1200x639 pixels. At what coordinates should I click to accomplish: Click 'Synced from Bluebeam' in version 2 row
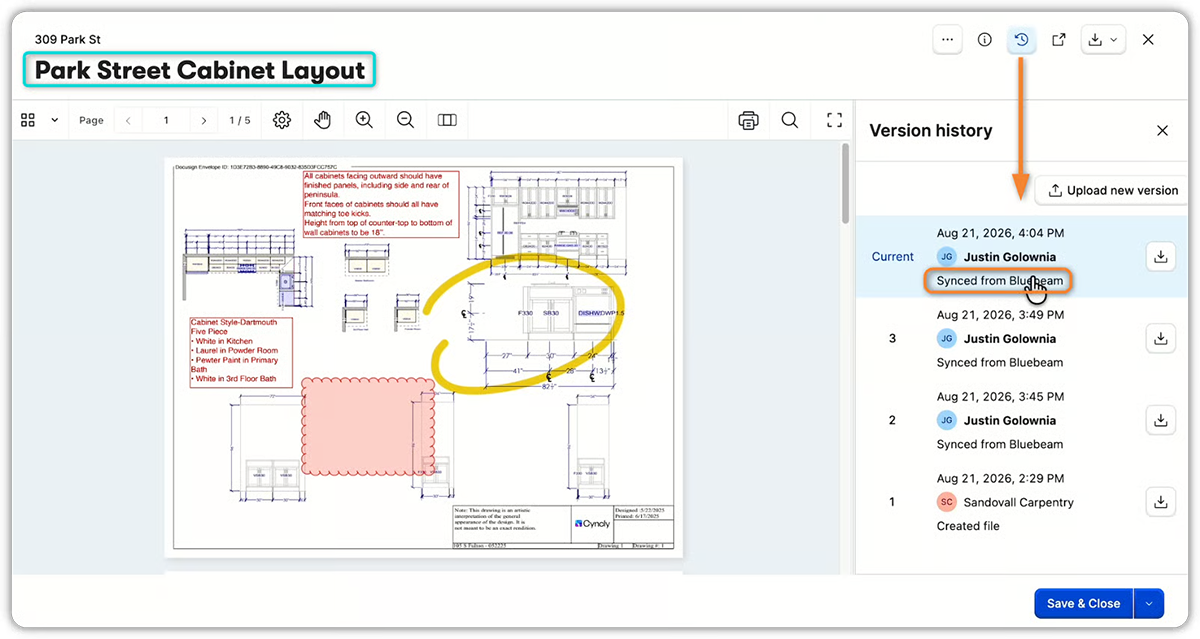[x=1000, y=445]
